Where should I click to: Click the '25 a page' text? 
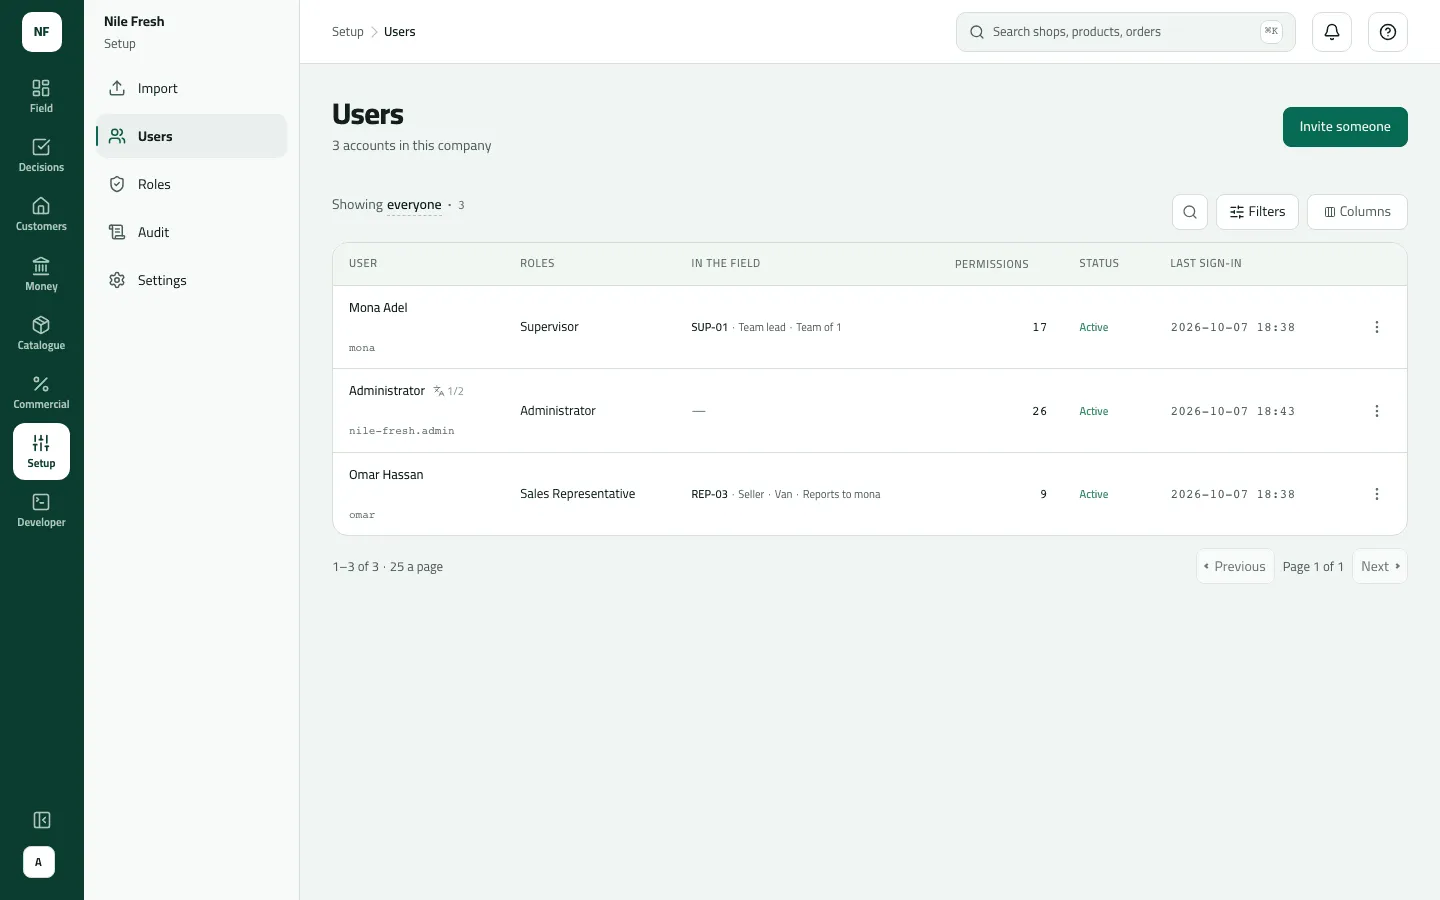coord(416,567)
